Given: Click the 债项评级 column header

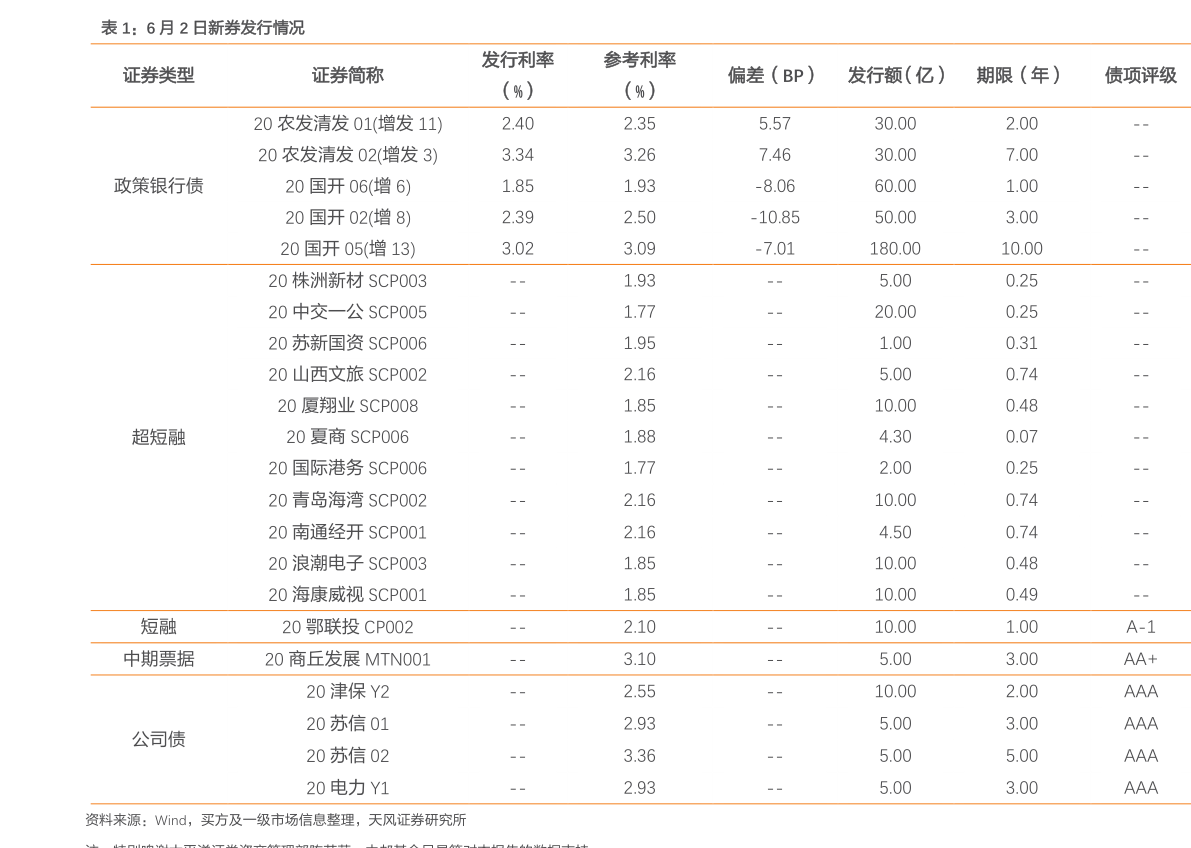Looking at the screenshot, I should (x=1140, y=75).
